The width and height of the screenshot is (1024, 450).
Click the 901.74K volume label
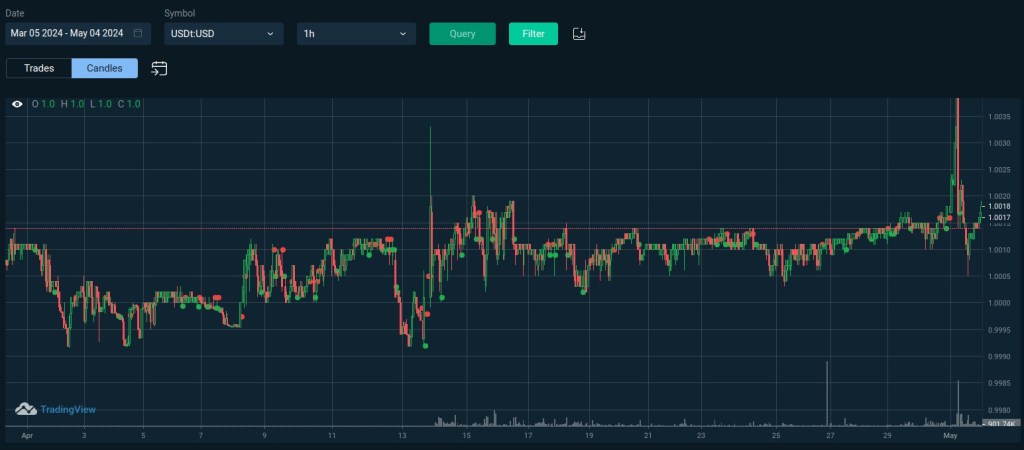(x=999, y=425)
